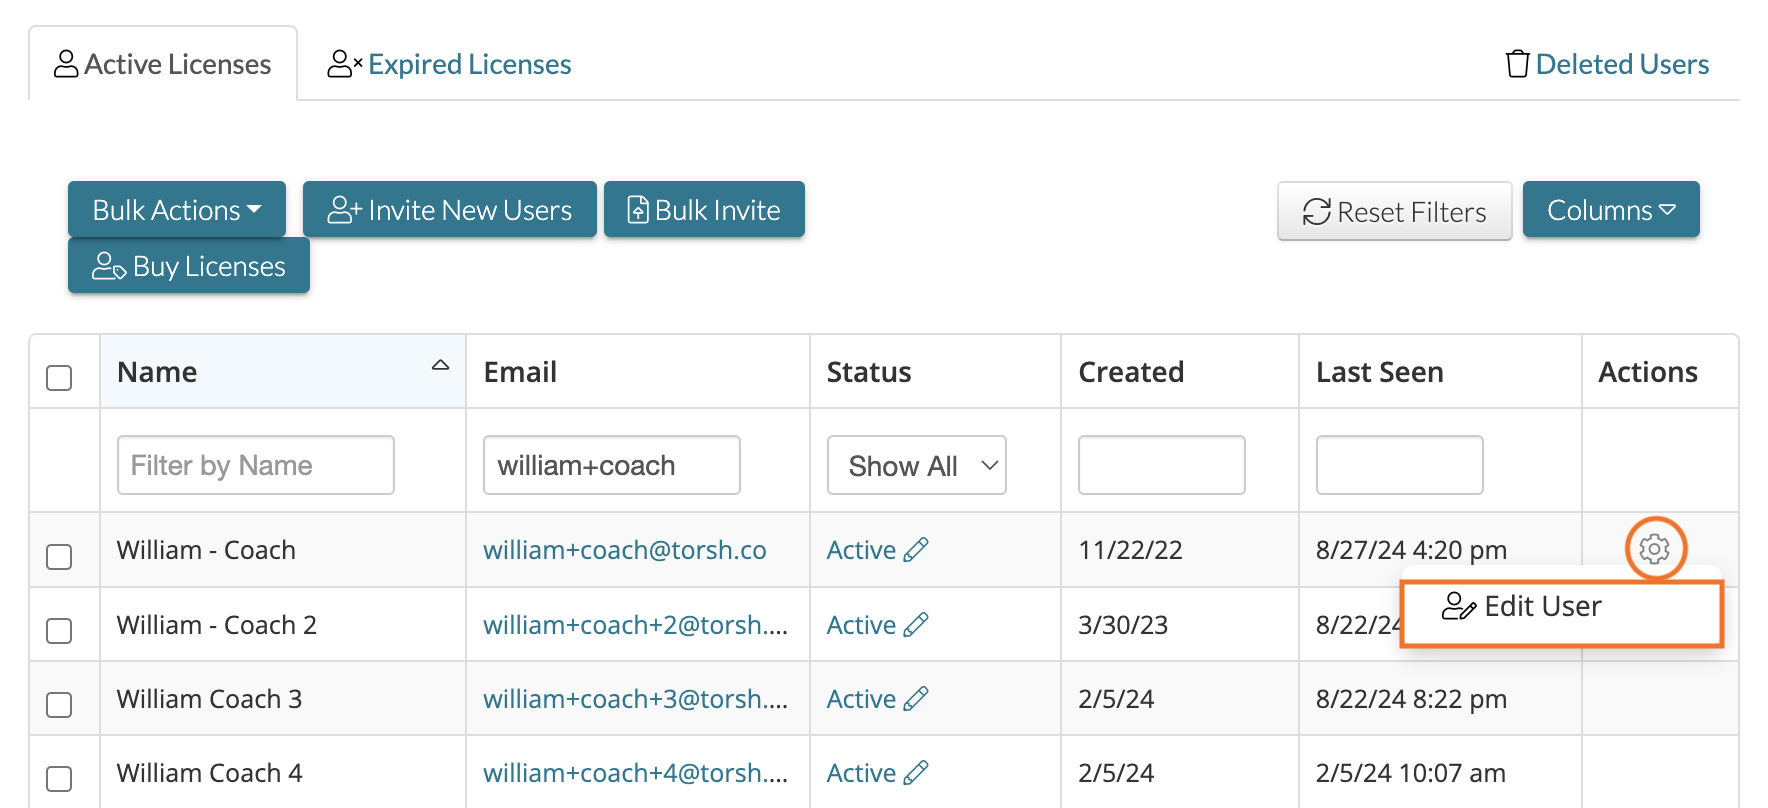Image resolution: width=1768 pixels, height=808 pixels.
Task: Click the name William Coach 4
Action: point(209,773)
